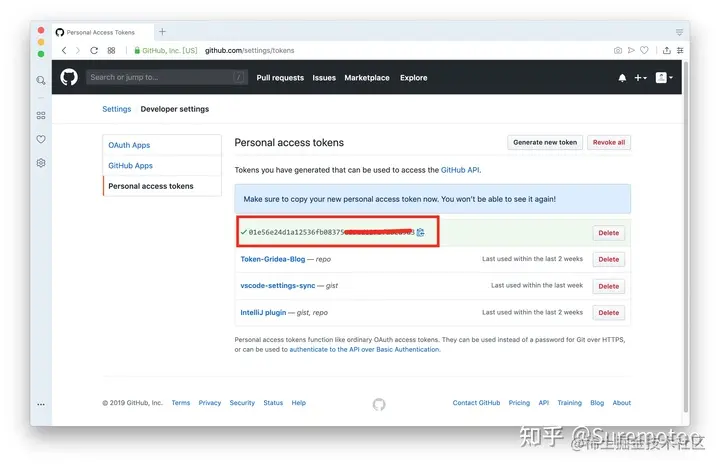Open a new browser tab with plus
Image resolution: width=720 pixels, height=466 pixels.
tap(162, 32)
